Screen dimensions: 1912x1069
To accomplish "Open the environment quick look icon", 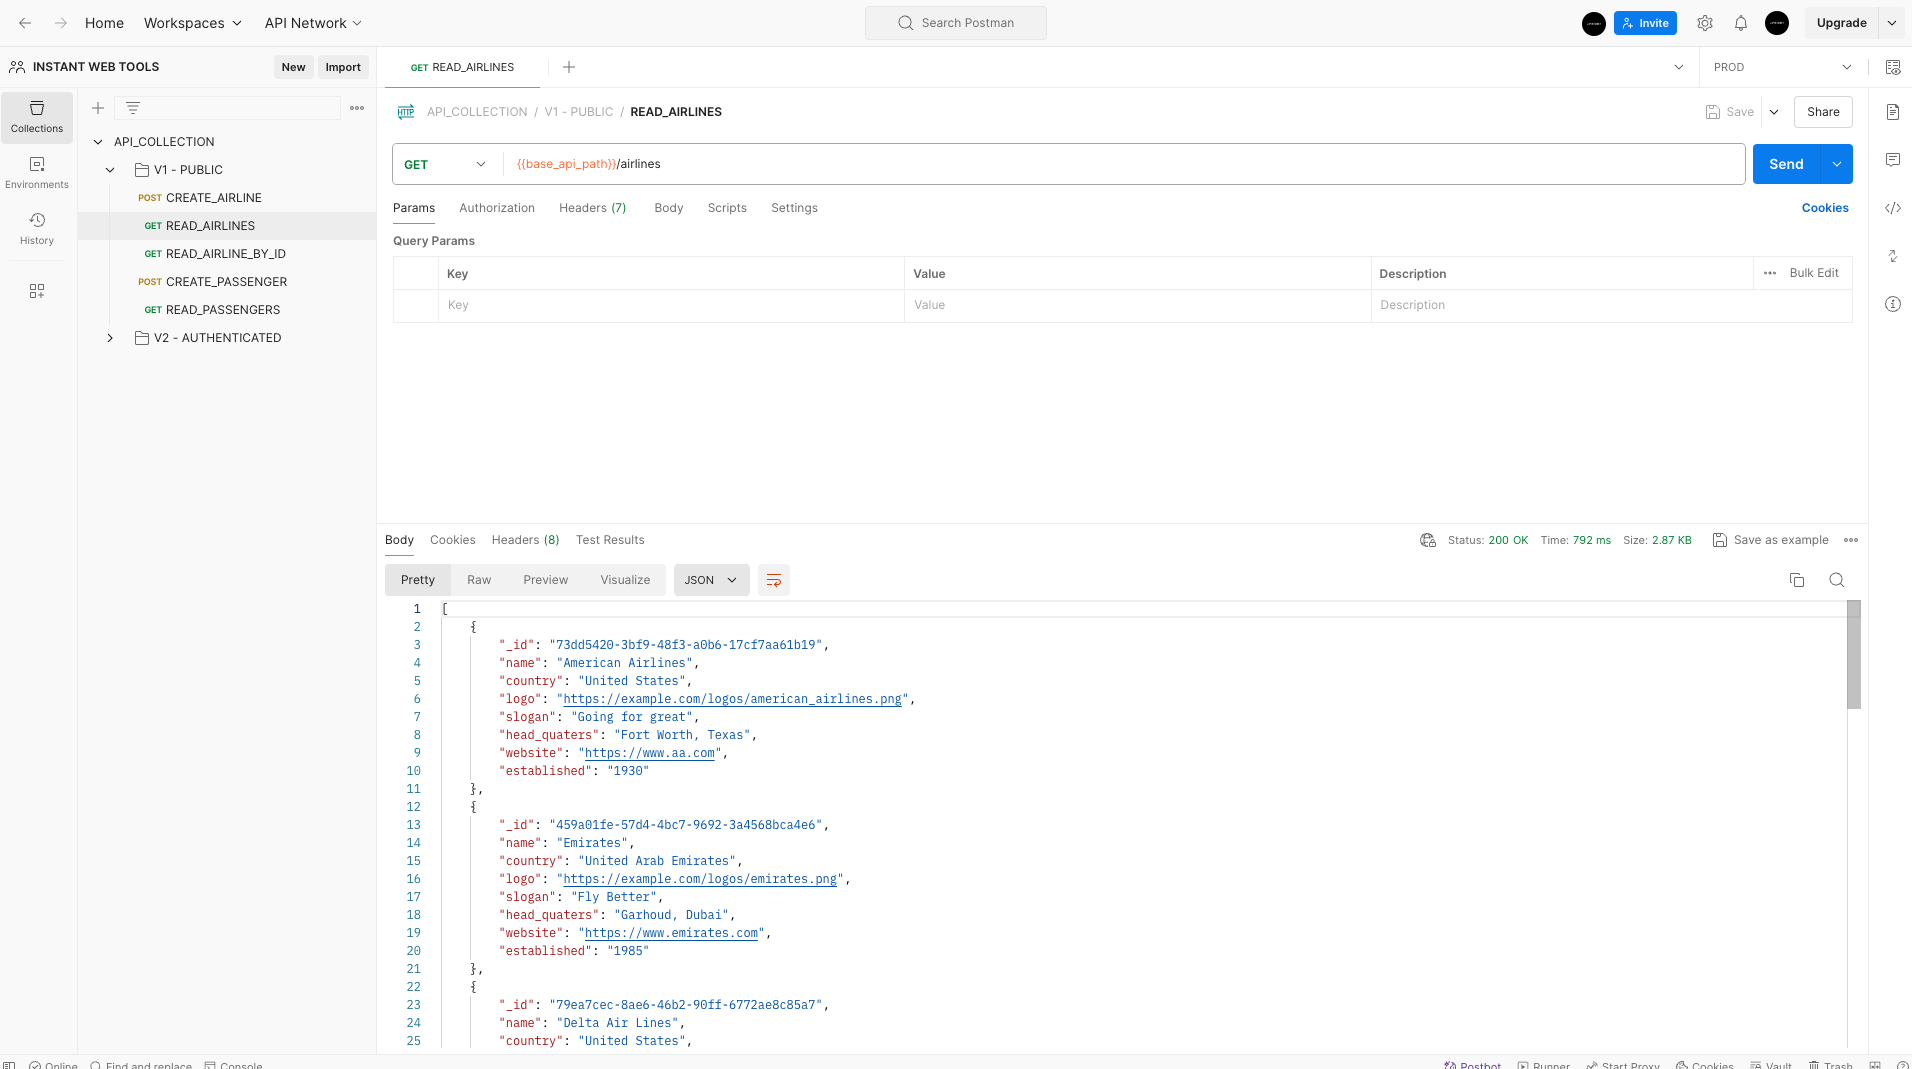I will tap(1893, 67).
